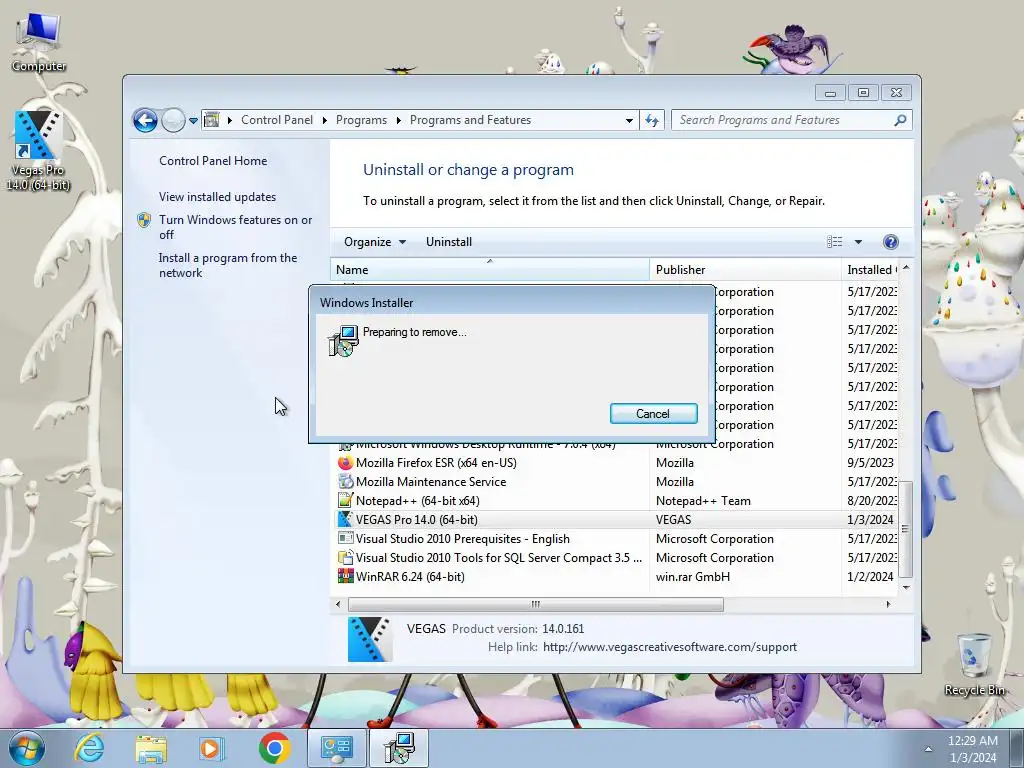This screenshot has height=768, width=1024.
Task: Cancel the Windows Installer removal
Action: pyautogui.click(x=653, y=413)
